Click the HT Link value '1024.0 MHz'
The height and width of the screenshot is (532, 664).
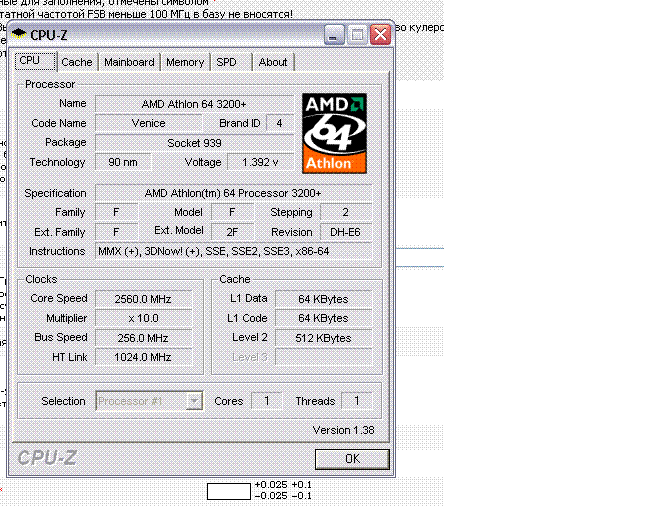[144, 357]
